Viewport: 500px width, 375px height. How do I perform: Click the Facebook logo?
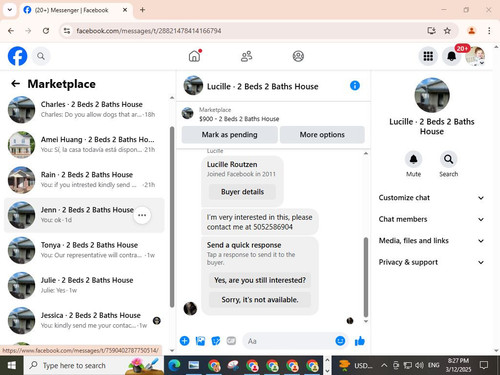(x=17, y=56)
